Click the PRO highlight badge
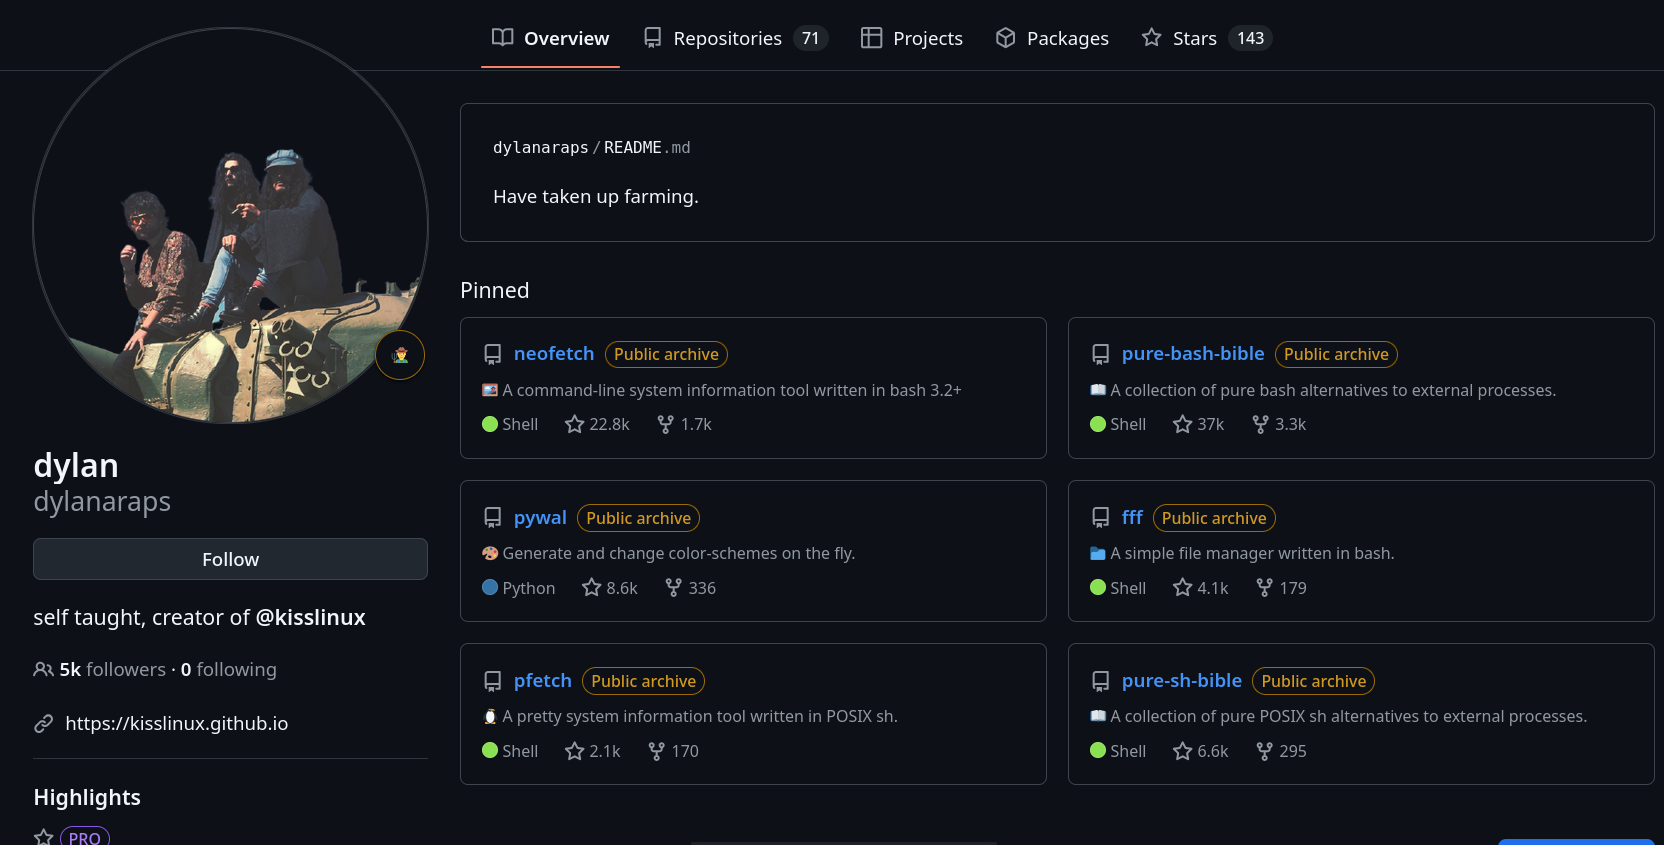The height and width of the screenshot is (845, 1664). click(x=85, y=837)
